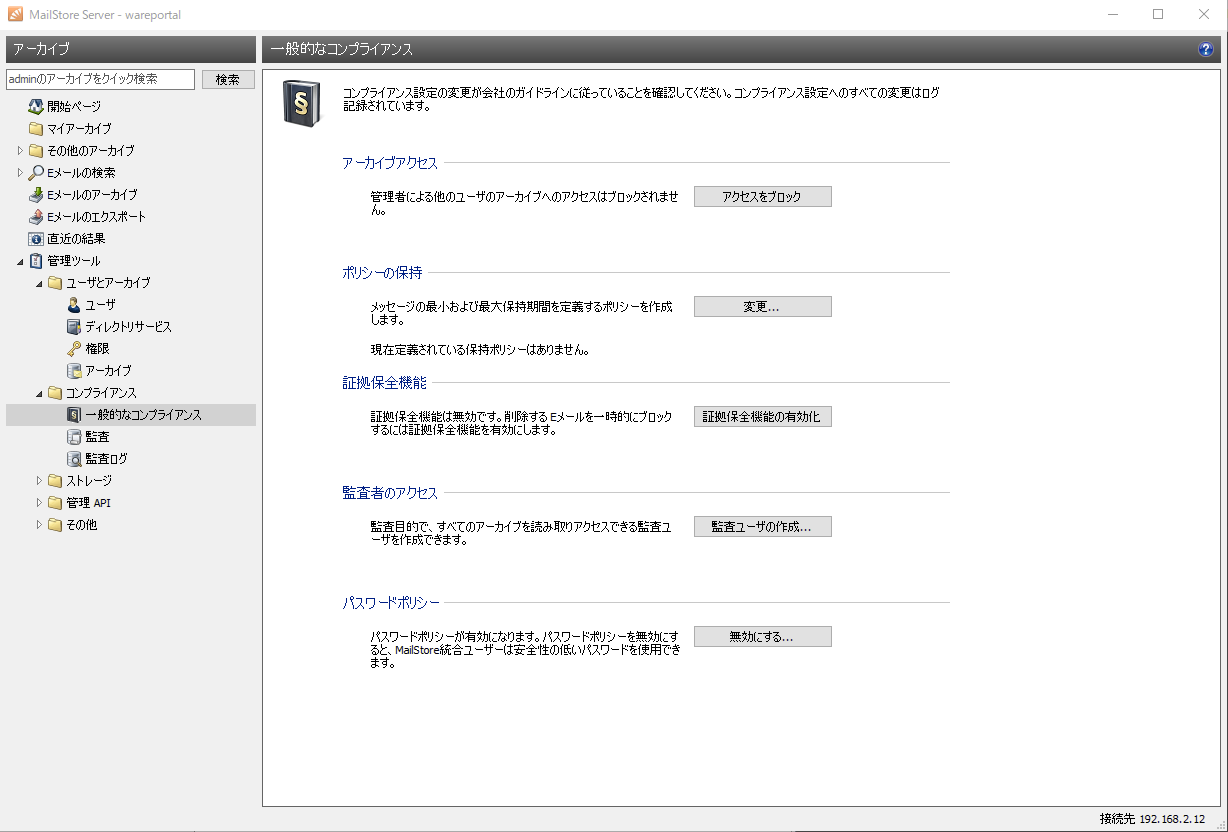Image resolution: width=1228 pixels, height=832 pixels.
Task: Click the 証拠保全機能の有効化 button
Action: click(762, 417)
